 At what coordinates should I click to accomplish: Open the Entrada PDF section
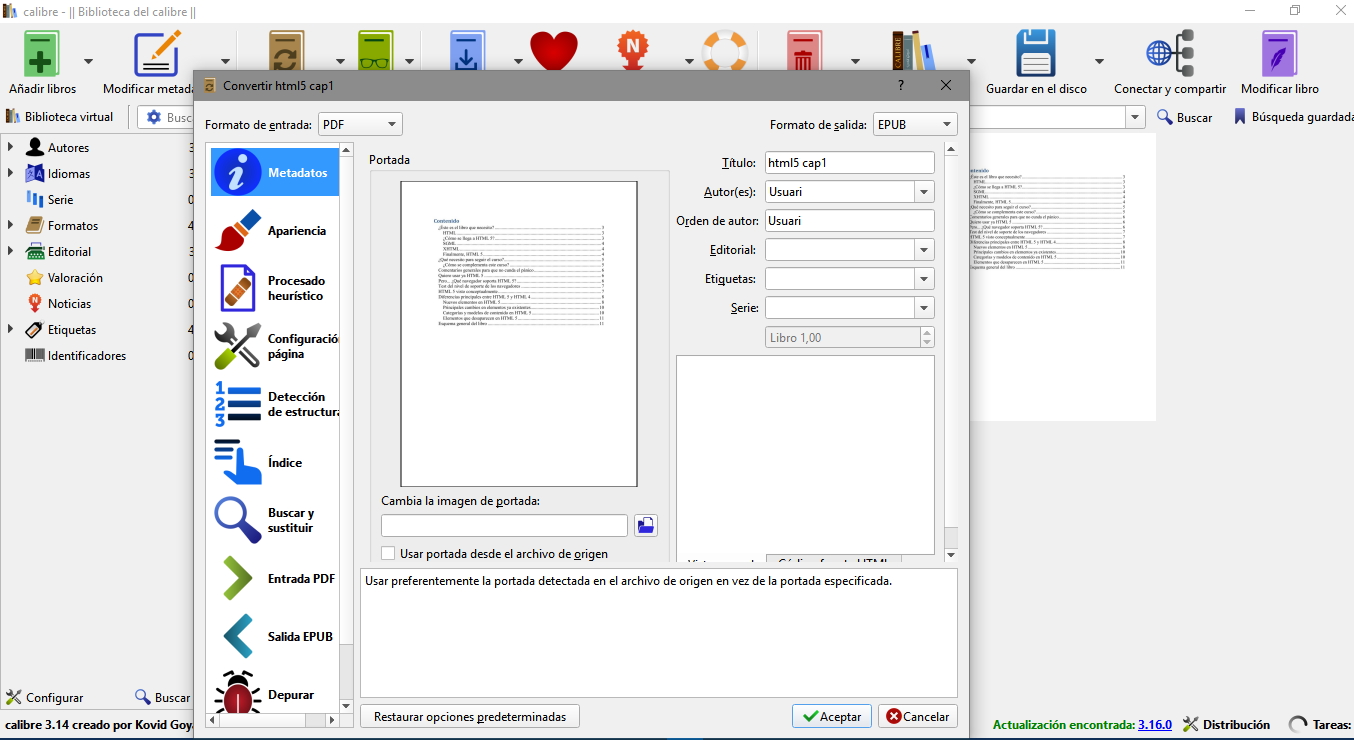coord(275,578)
